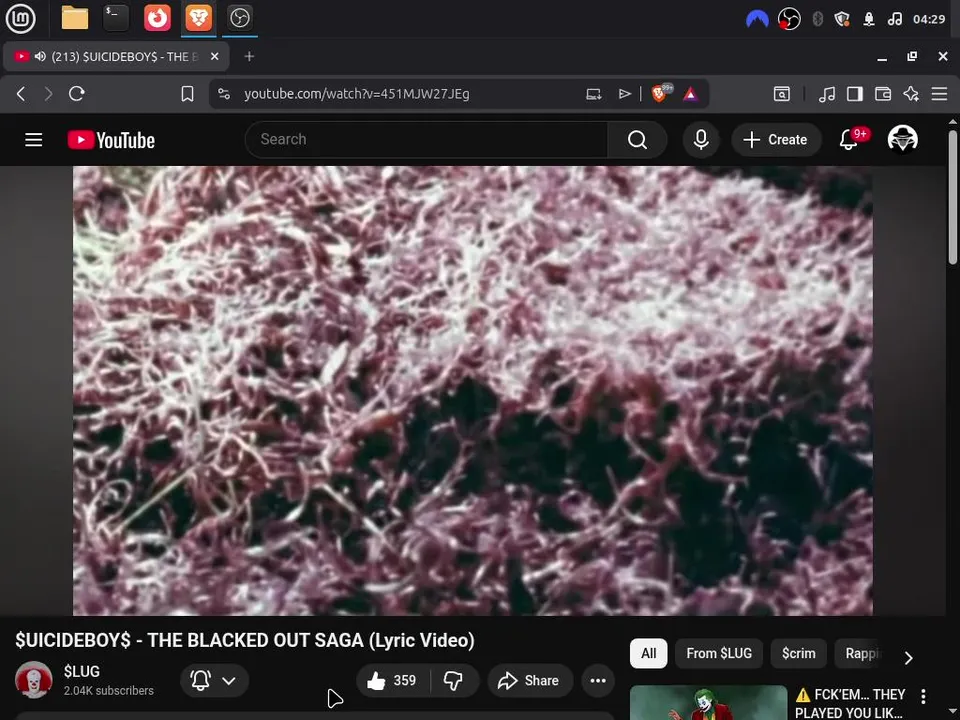Open more actions three-dot menu

598,680
